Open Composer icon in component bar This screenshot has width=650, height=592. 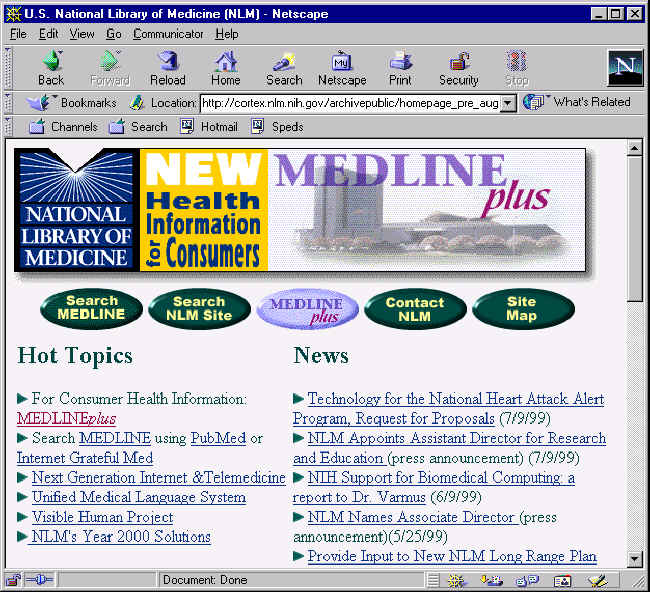coord(597,580)
